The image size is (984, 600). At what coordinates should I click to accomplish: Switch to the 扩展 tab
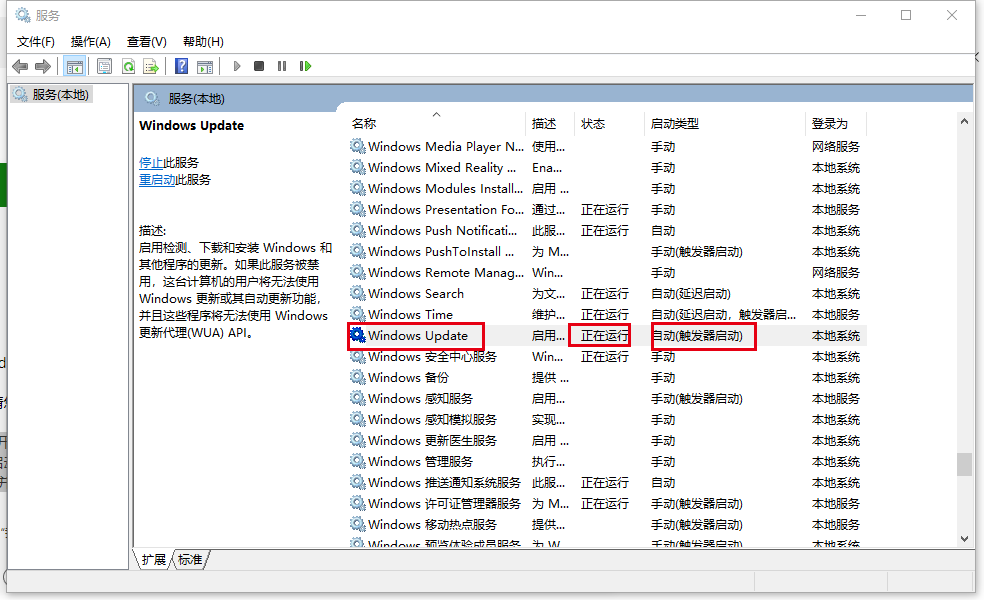tap(154, 559)
